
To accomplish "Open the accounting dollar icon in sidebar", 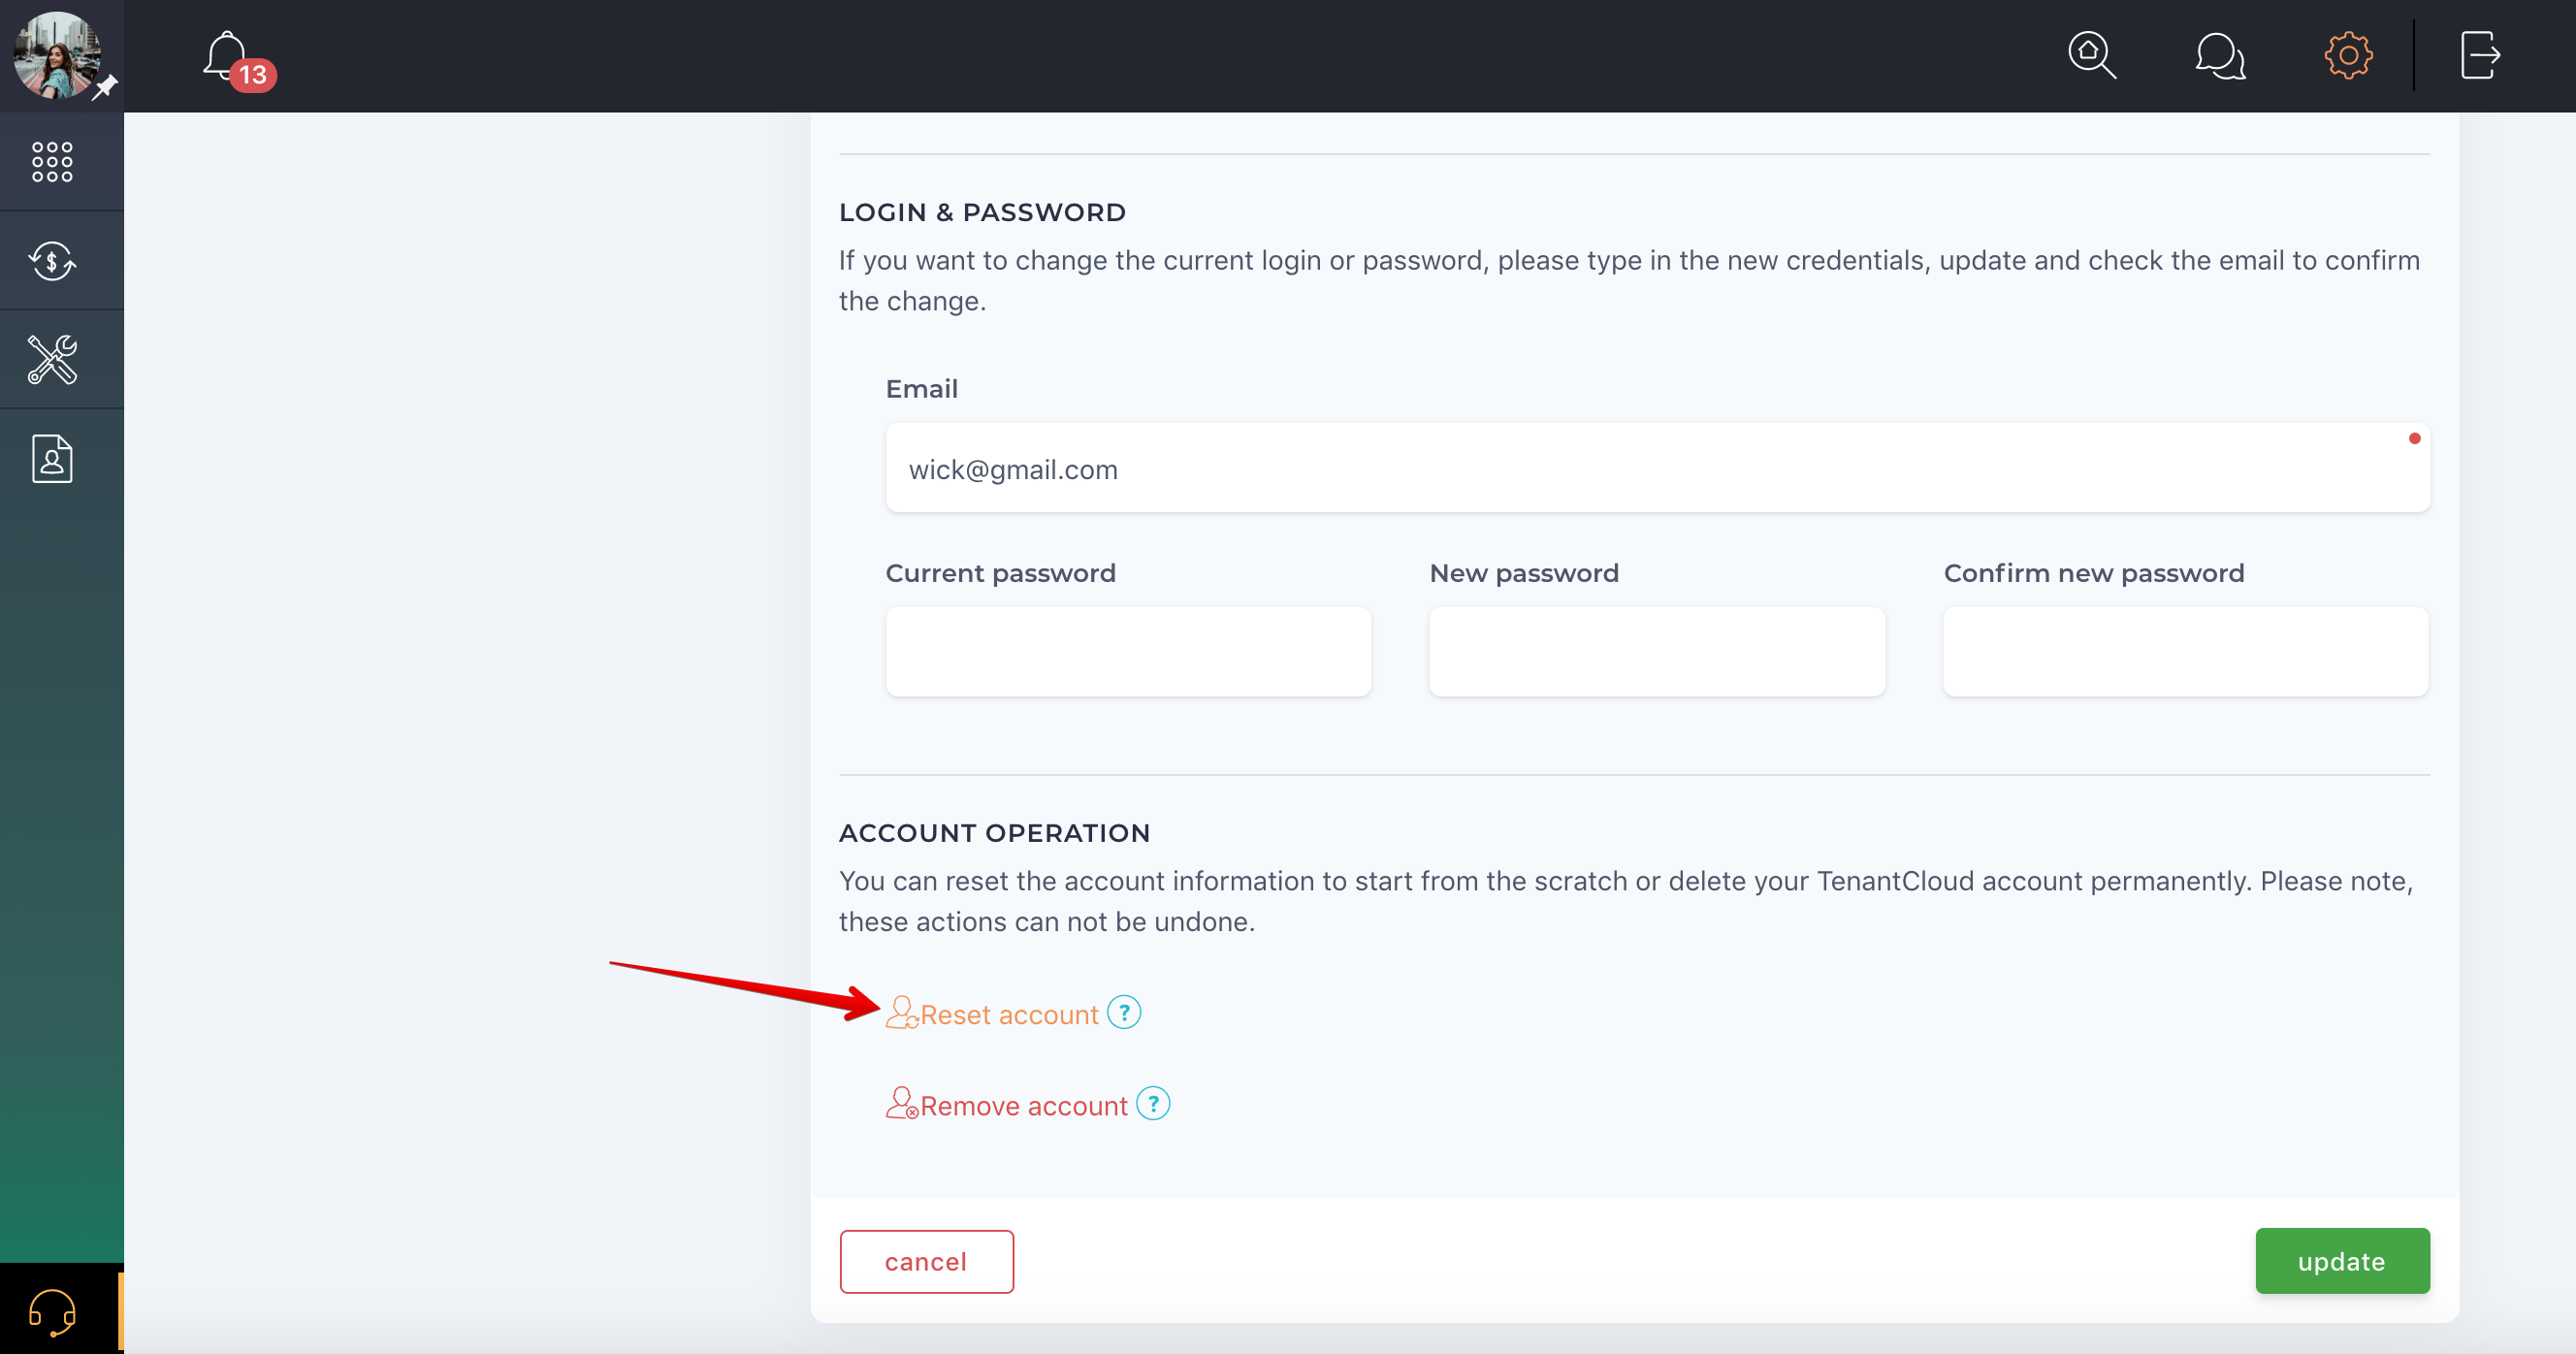I will point(52,261).
